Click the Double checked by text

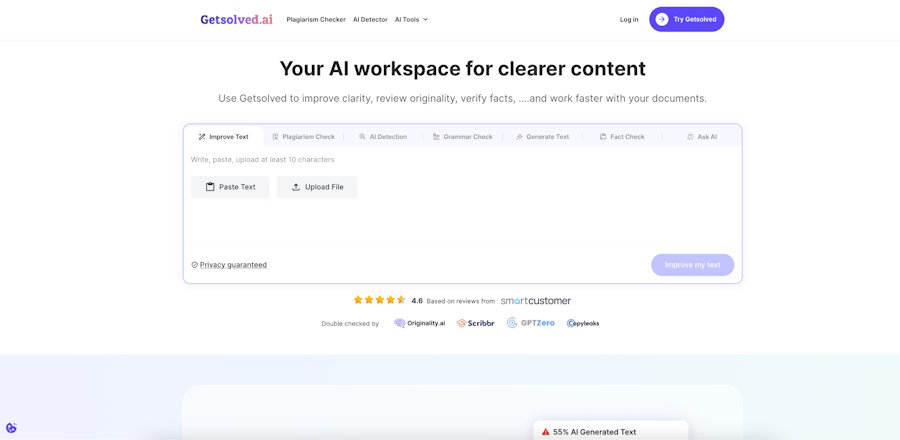point(350,324)
